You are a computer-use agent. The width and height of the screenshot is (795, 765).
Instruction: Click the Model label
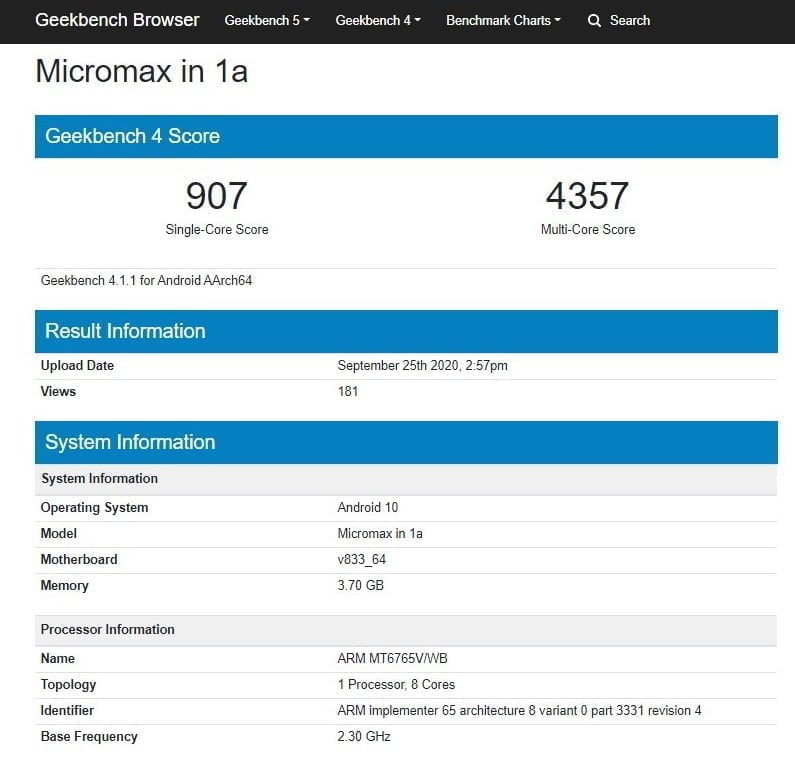[58, 533]
